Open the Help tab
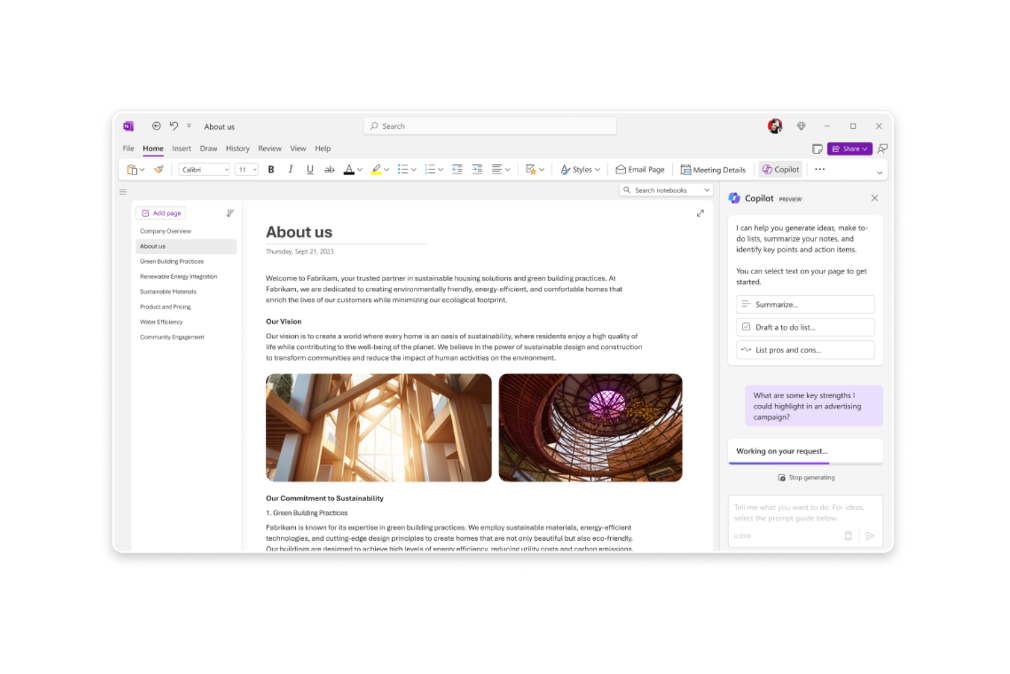1010x674 pixels. 323,148
